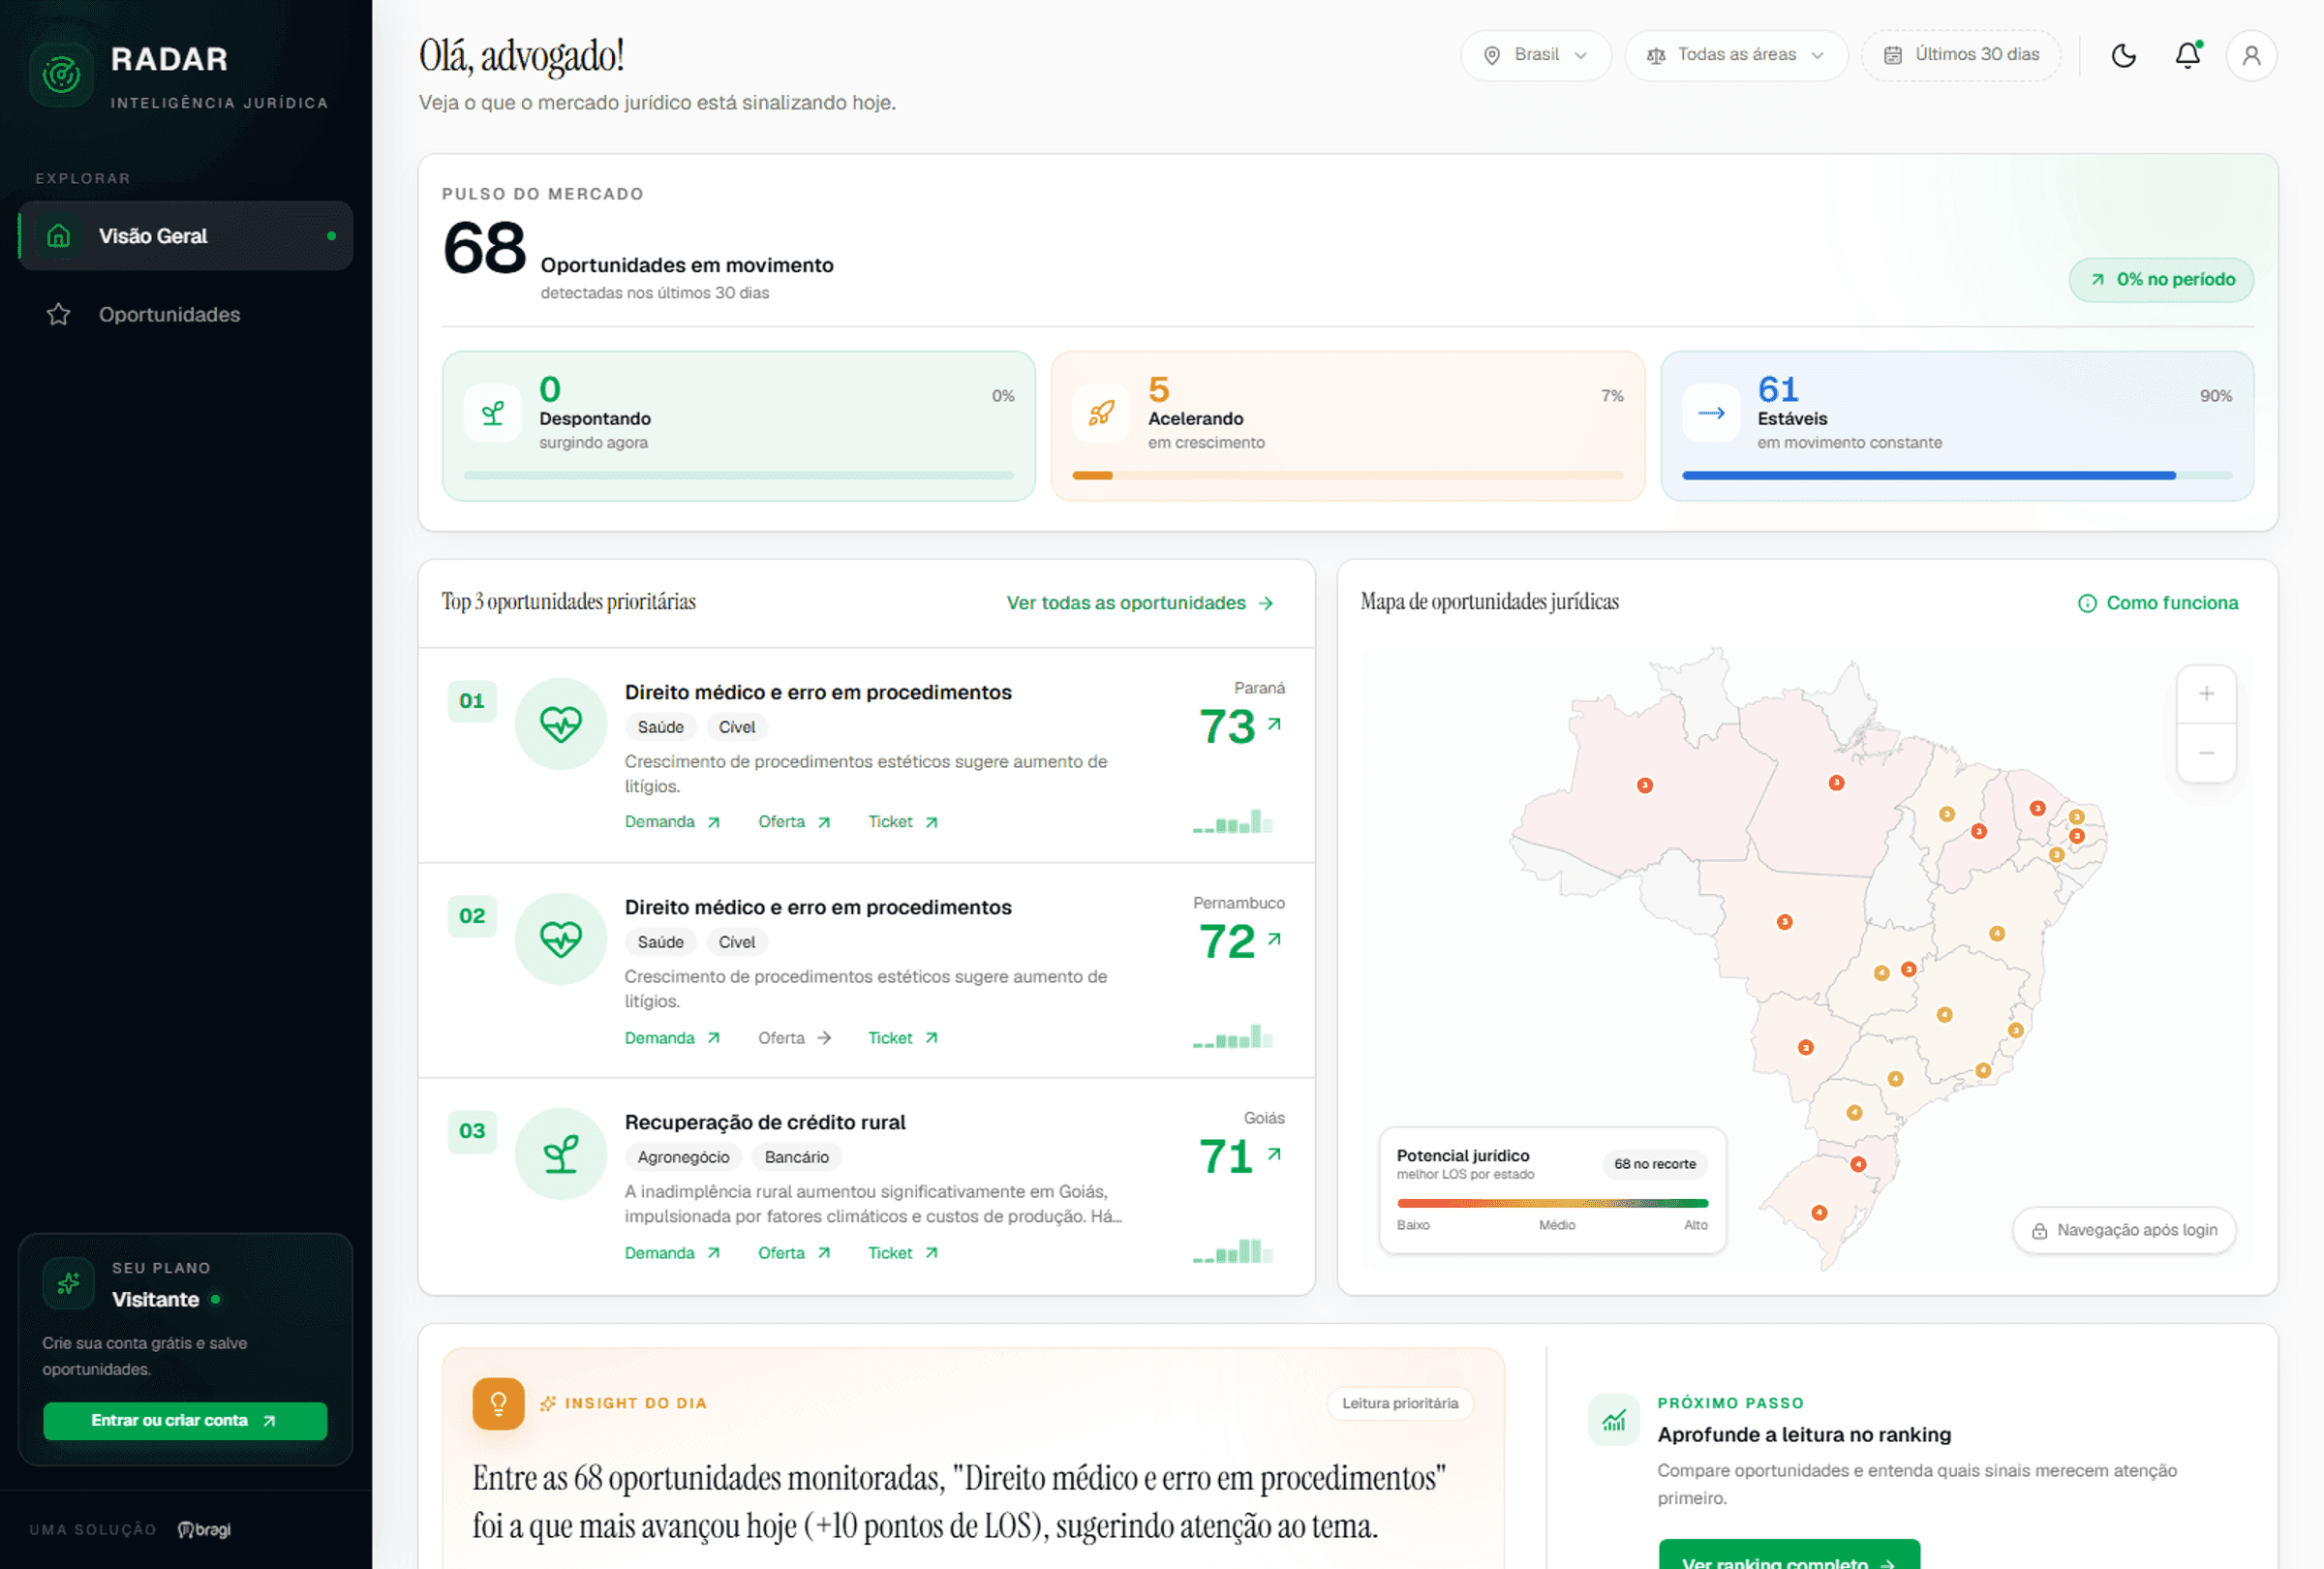Click the Amazonas map marker

(x=1644, y=786)
